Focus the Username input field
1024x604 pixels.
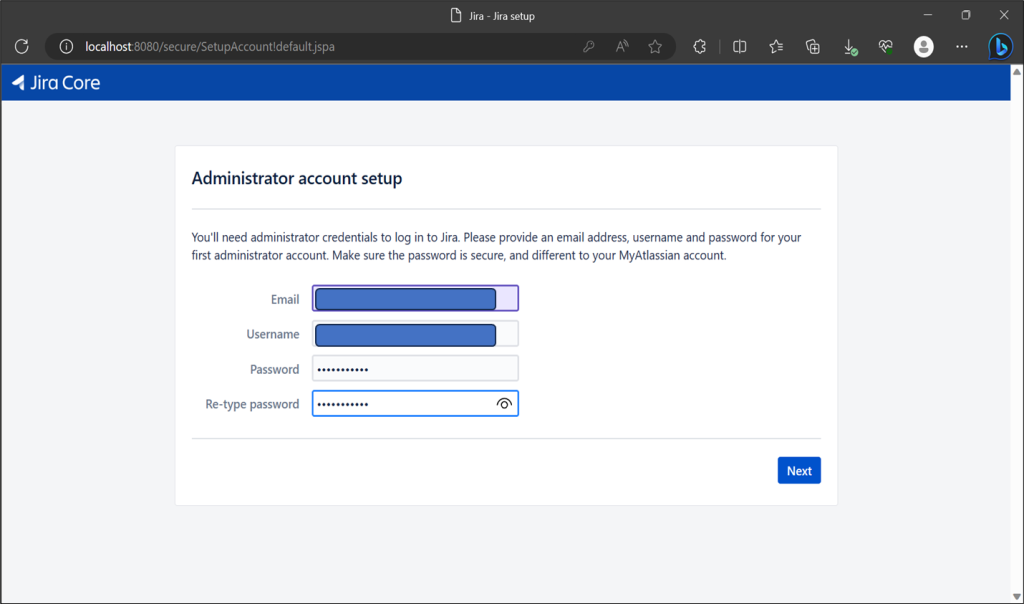[x=415, y=334]
